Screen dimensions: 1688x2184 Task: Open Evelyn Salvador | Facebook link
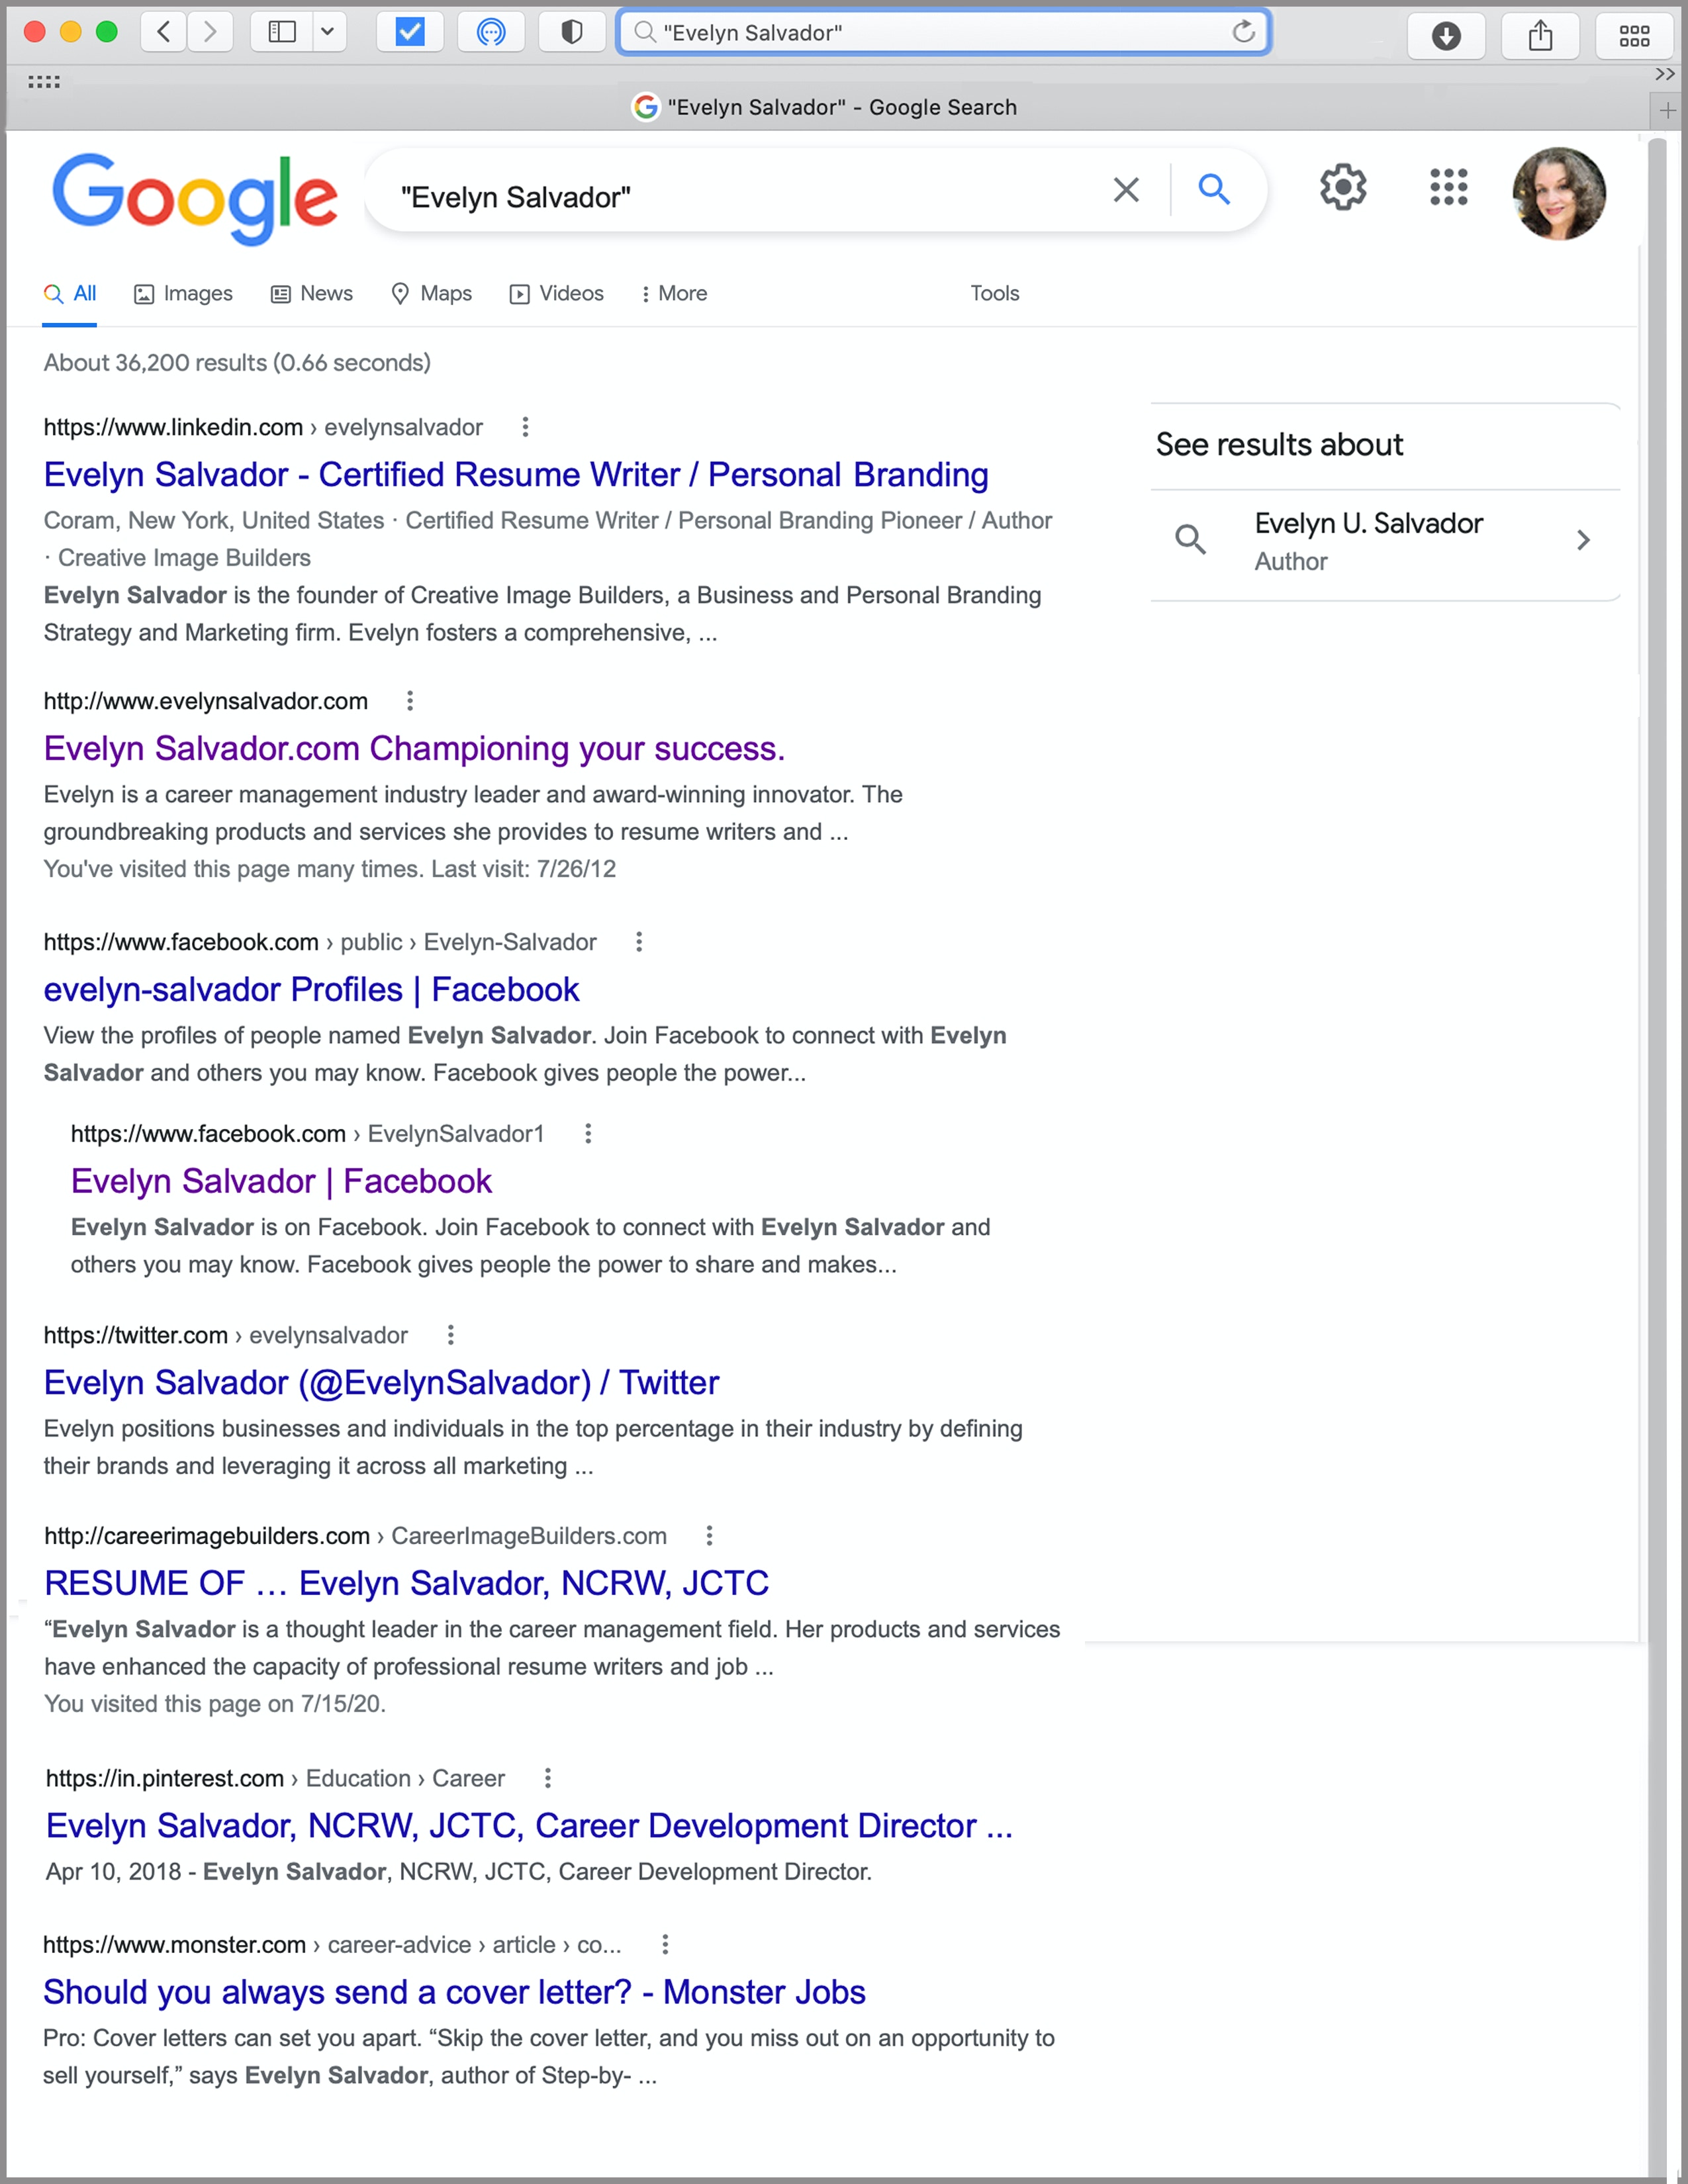(x=281, y=1181)
